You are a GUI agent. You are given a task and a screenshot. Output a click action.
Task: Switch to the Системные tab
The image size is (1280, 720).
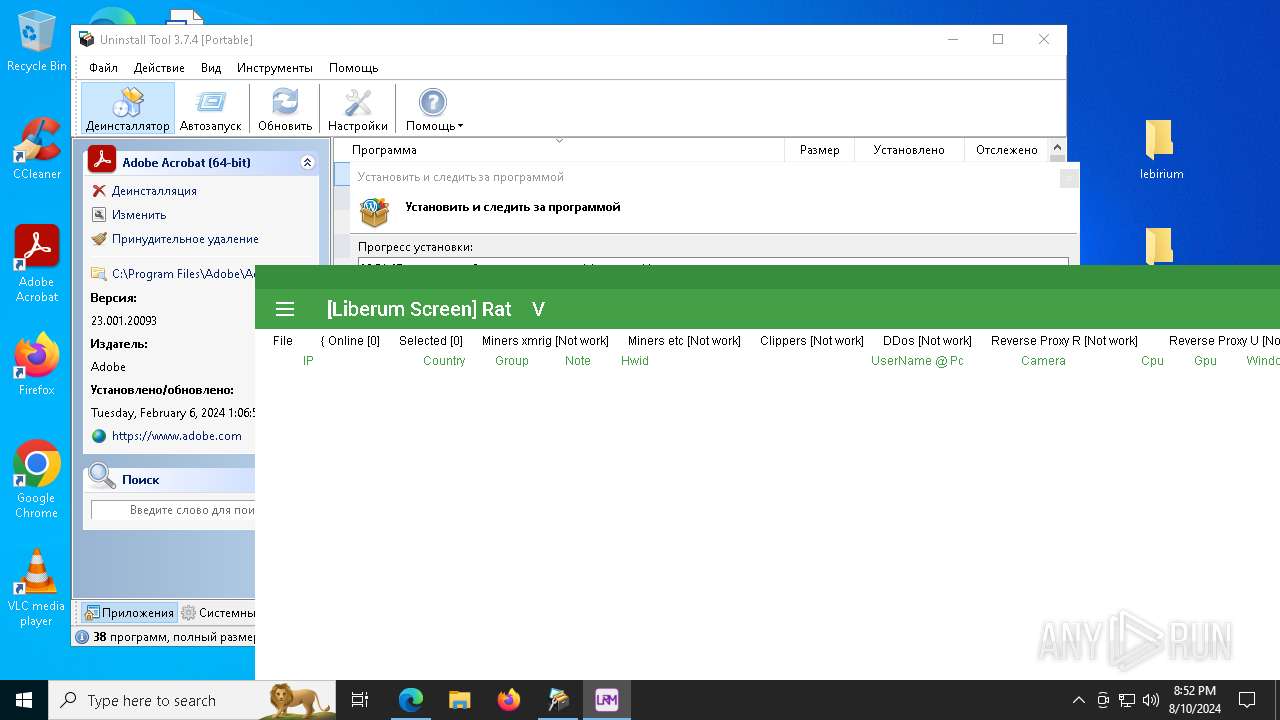pyautogui.click(x=217, y=613)
